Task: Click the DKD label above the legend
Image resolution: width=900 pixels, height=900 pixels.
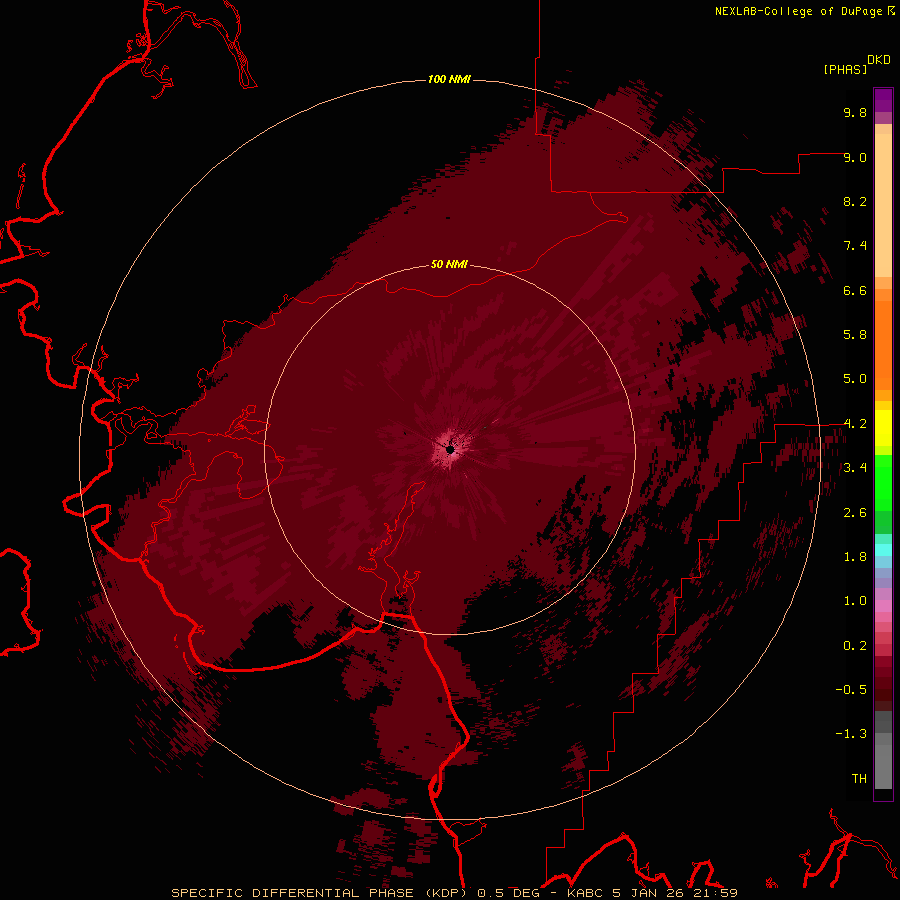Action: pyautogui.click(x=878, y=60)
